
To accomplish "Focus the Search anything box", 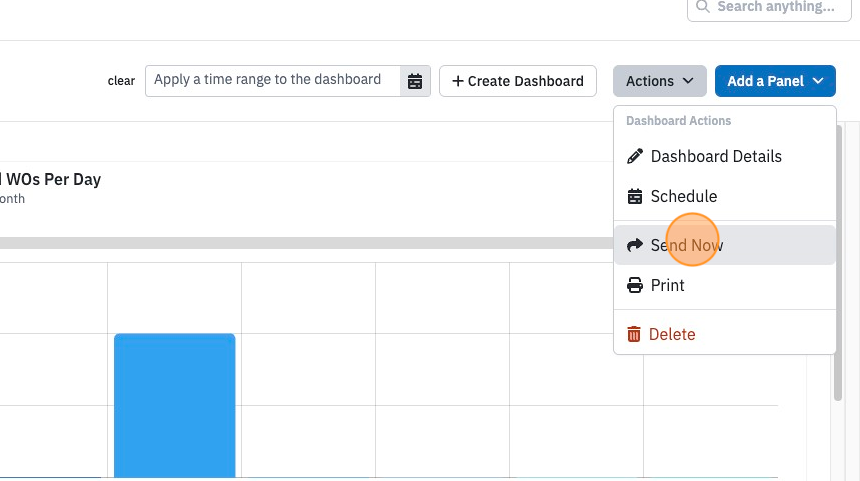I will pos(769,8).
